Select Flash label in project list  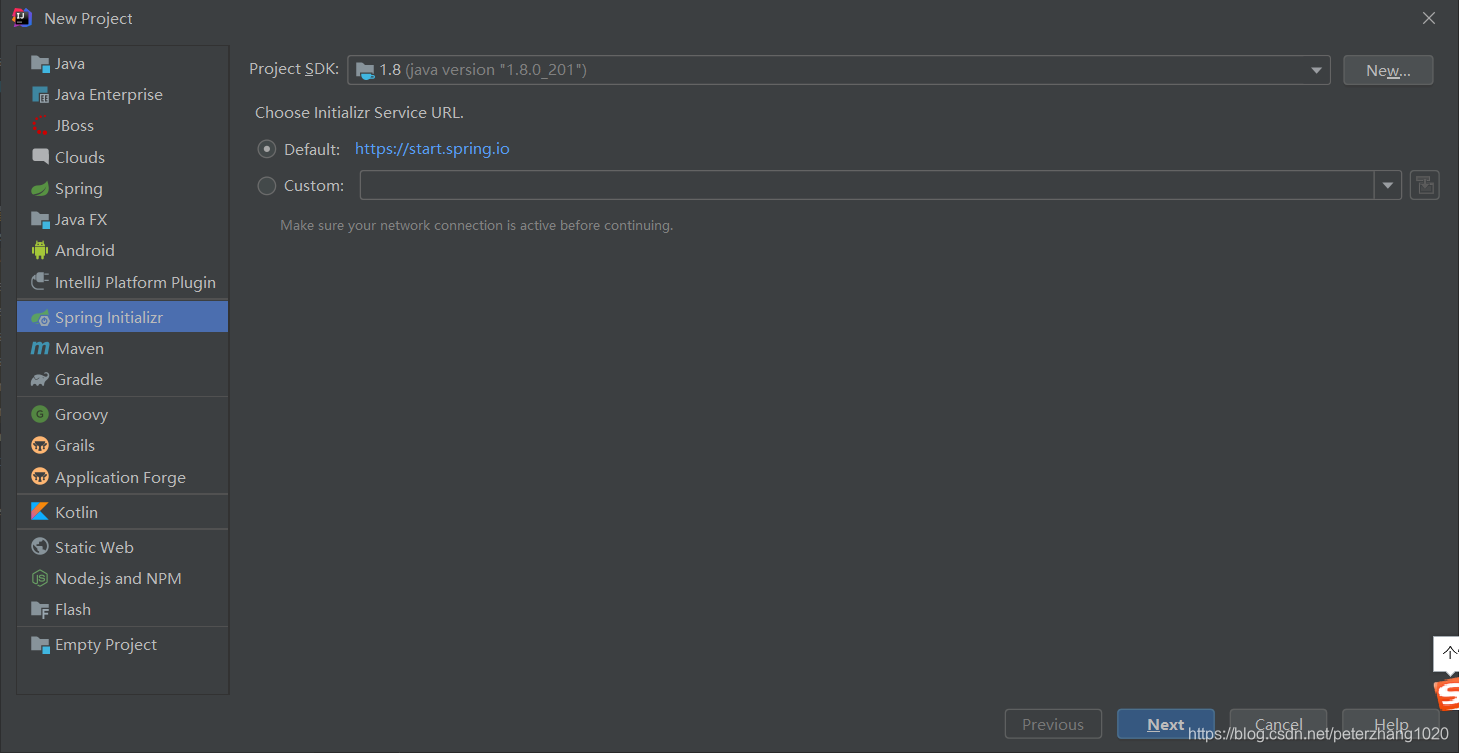point(73,609)
